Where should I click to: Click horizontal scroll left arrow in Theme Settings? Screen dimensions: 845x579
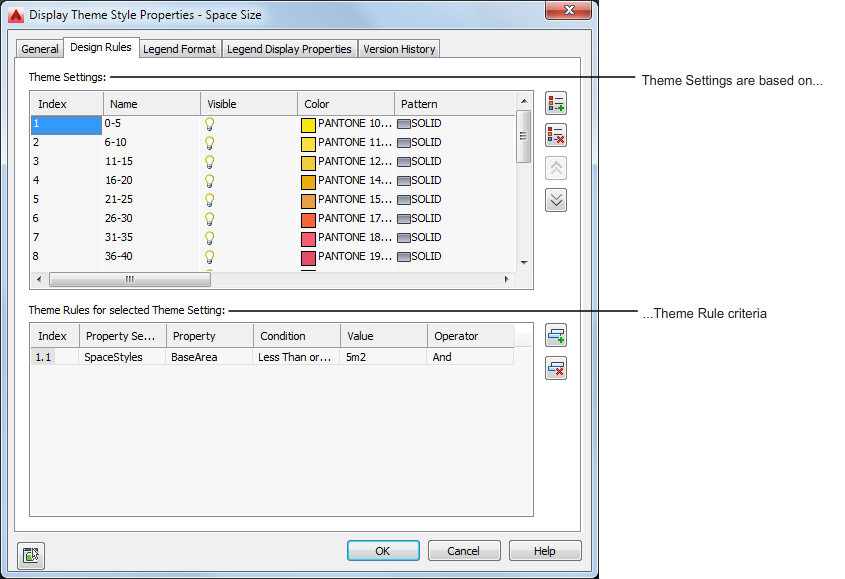[x=39, y=279]
